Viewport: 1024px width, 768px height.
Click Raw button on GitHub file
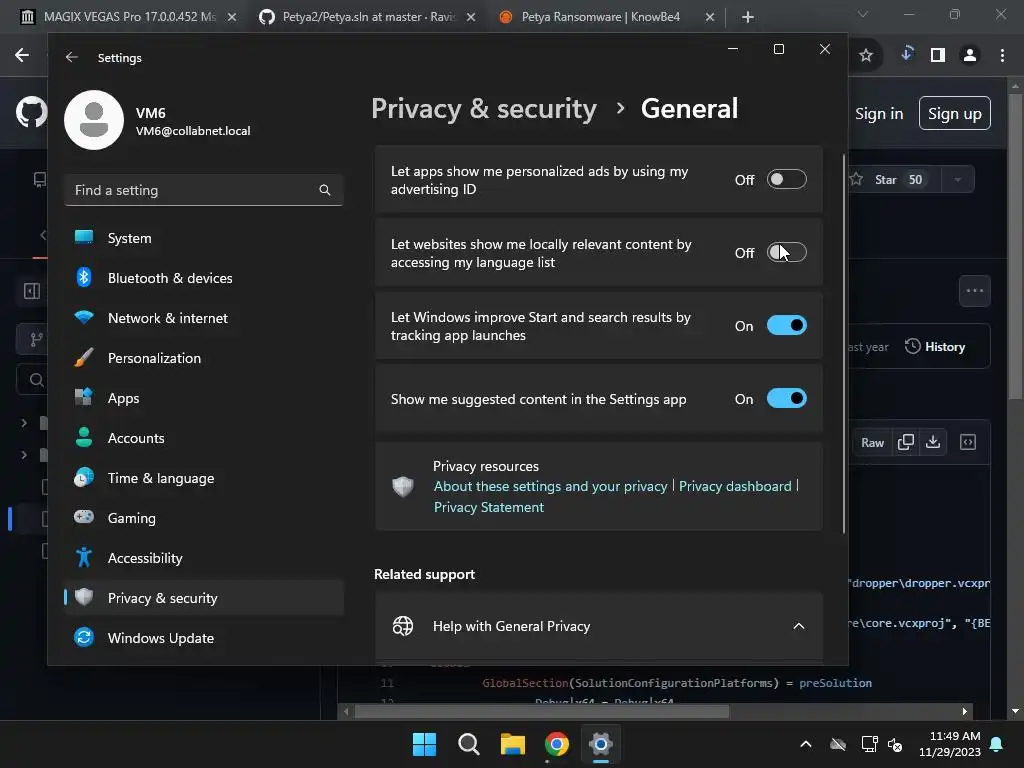pos(872,443)
